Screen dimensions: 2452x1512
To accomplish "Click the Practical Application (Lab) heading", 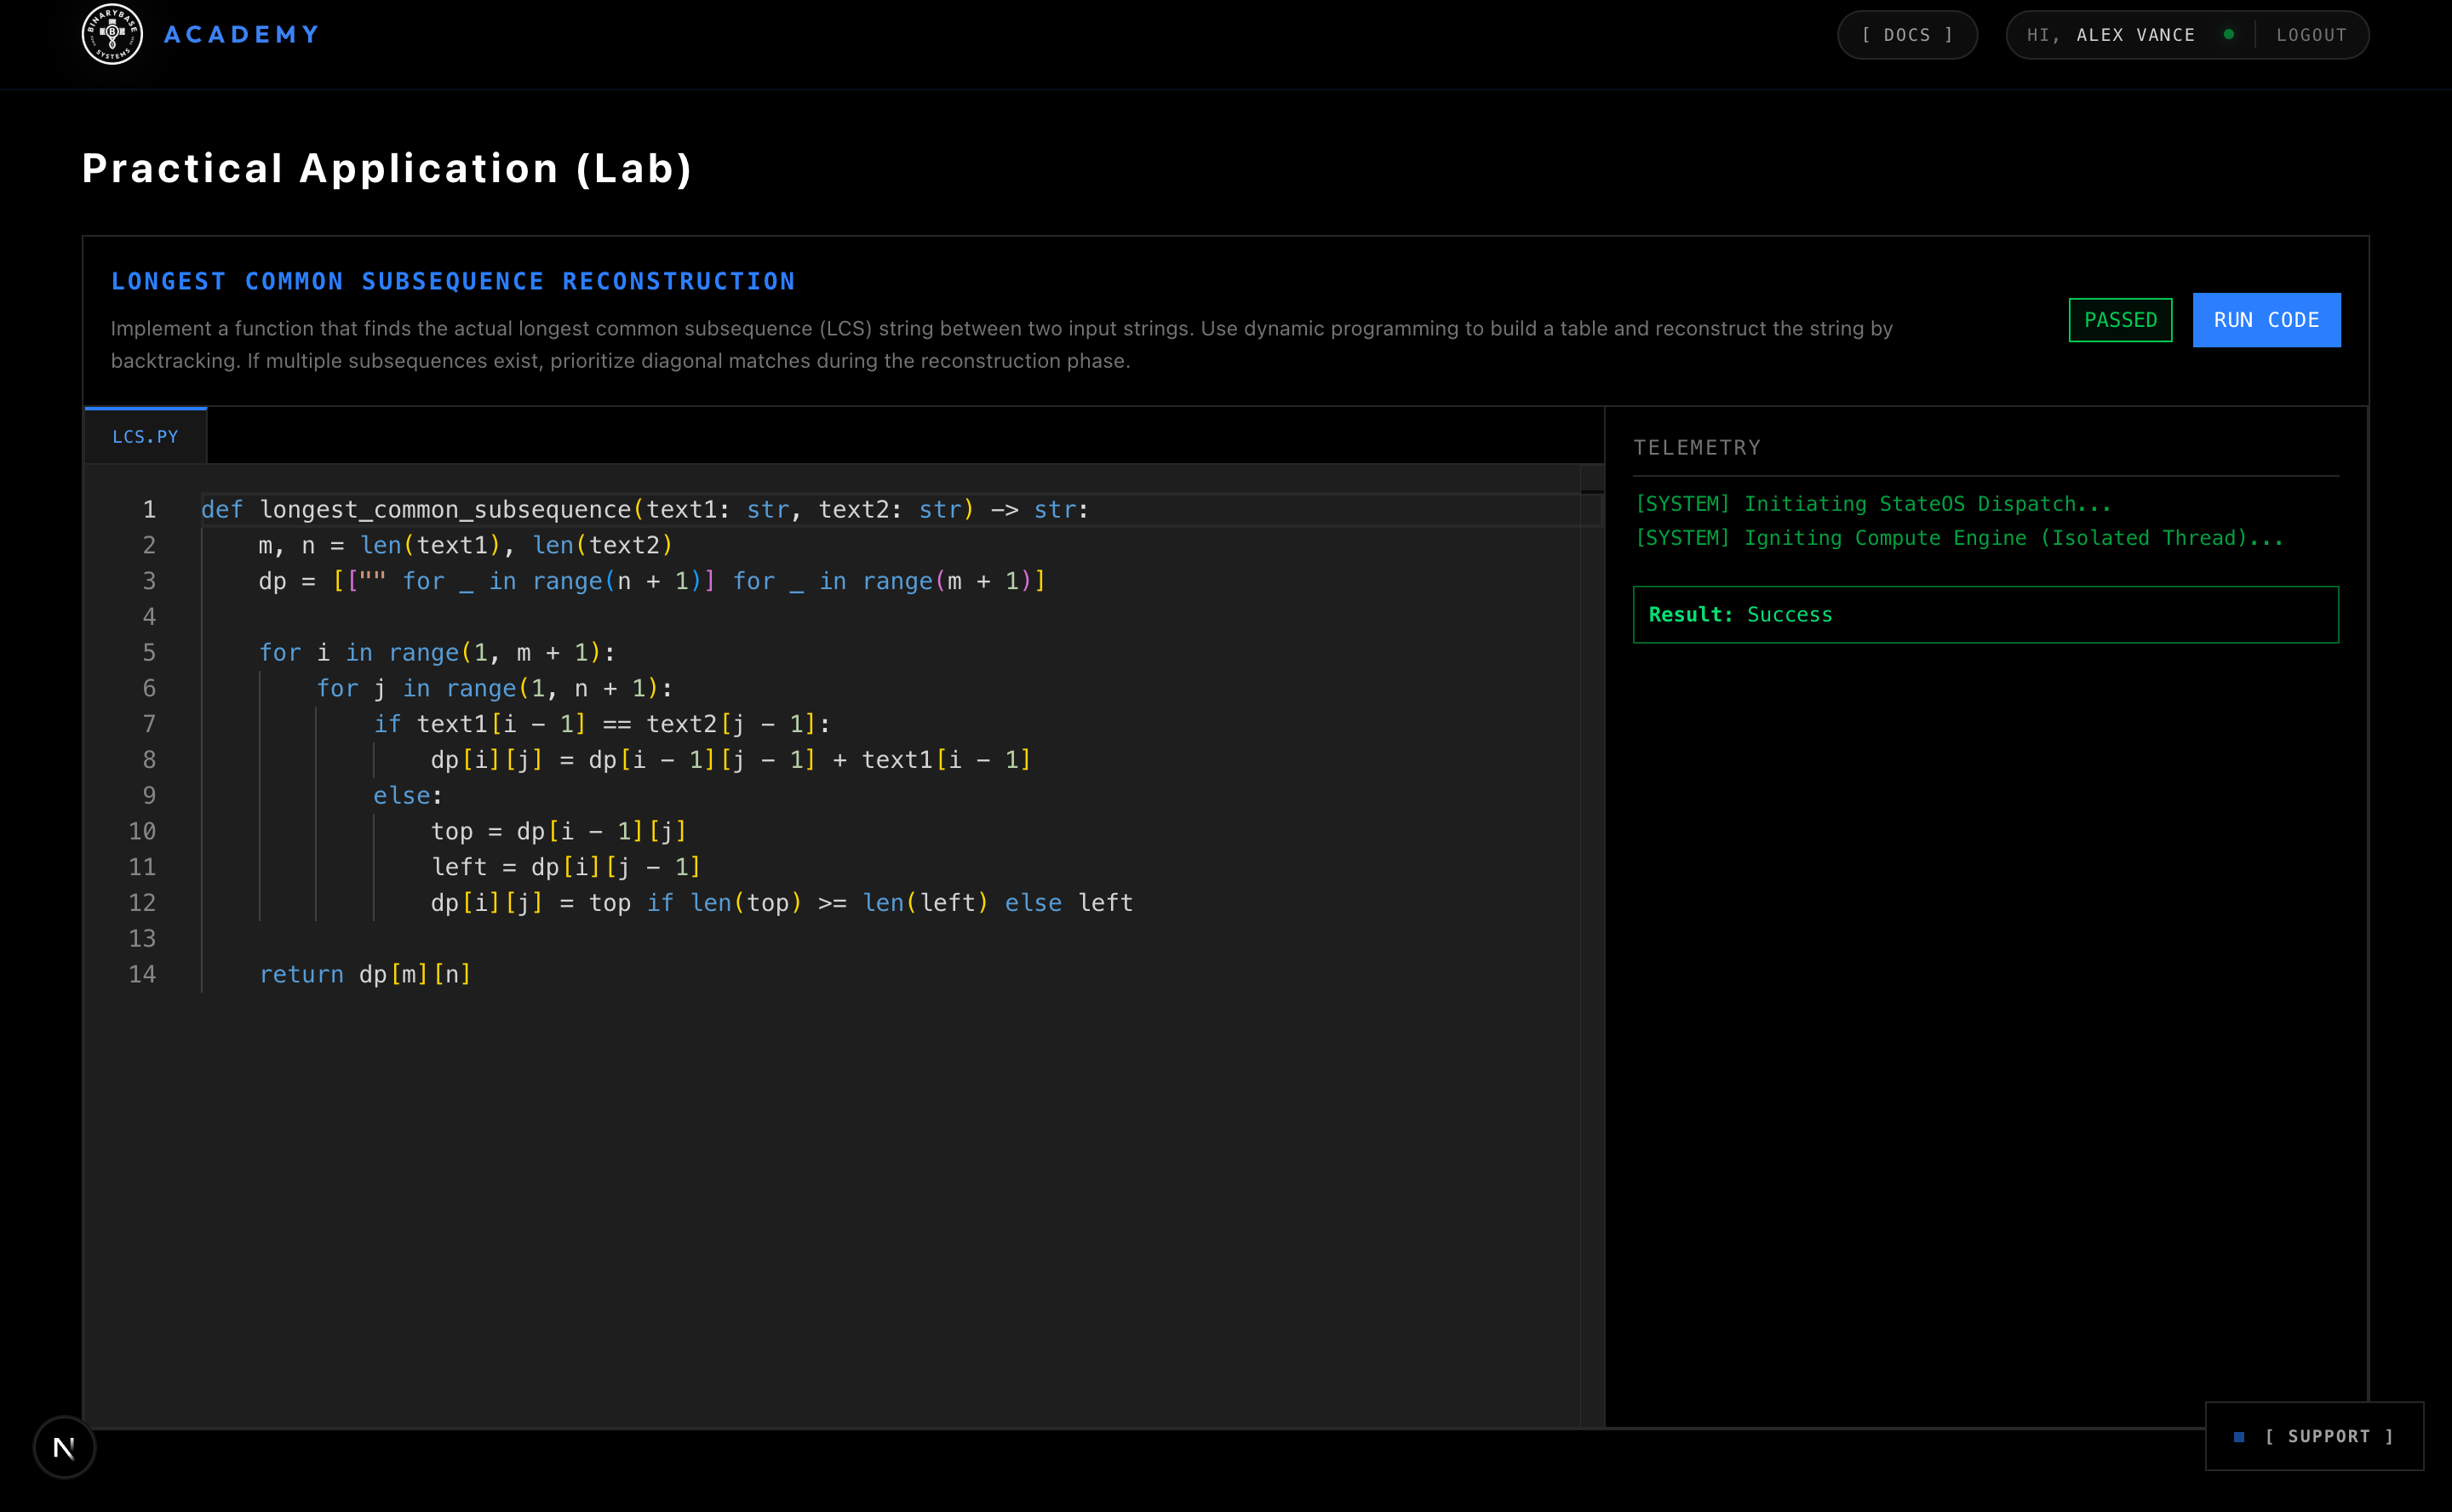I will coord(387,169).
